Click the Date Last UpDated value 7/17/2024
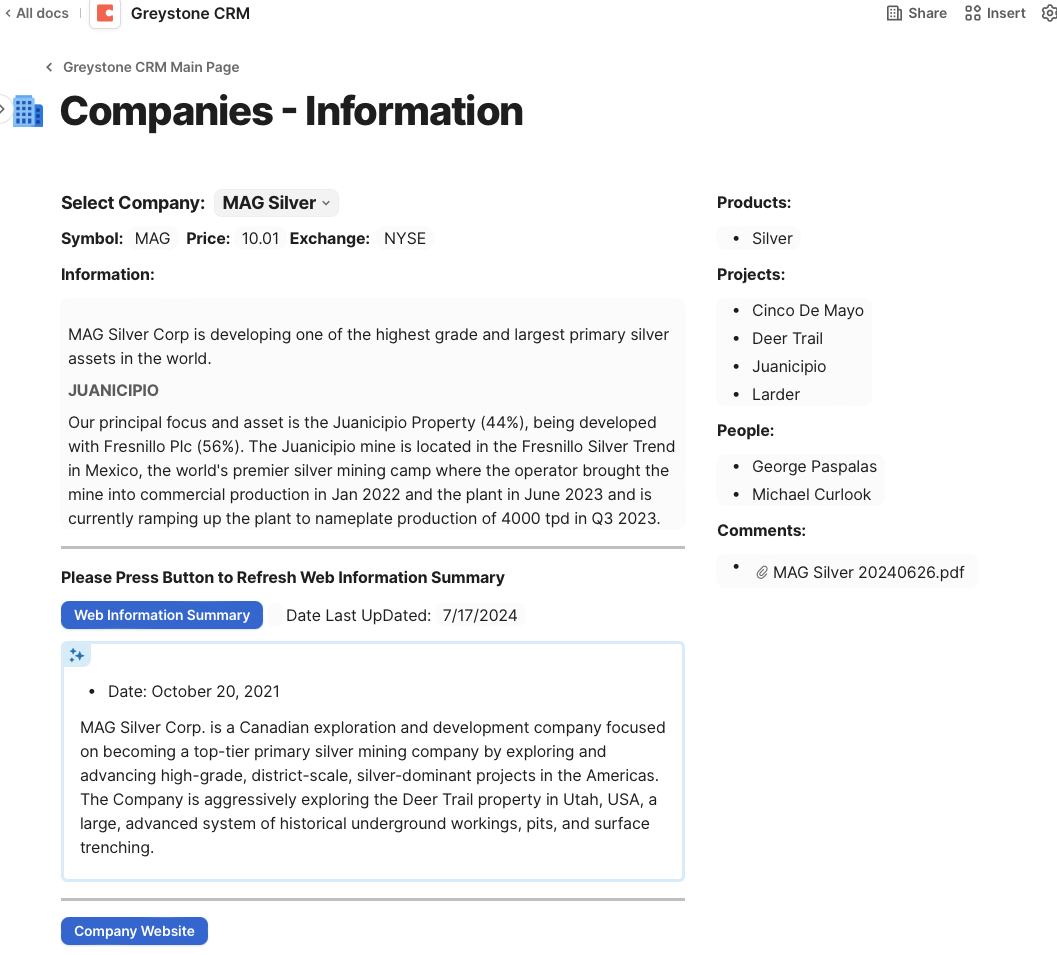The height and width of the screenshot is (955, 1057). [479, 615]
